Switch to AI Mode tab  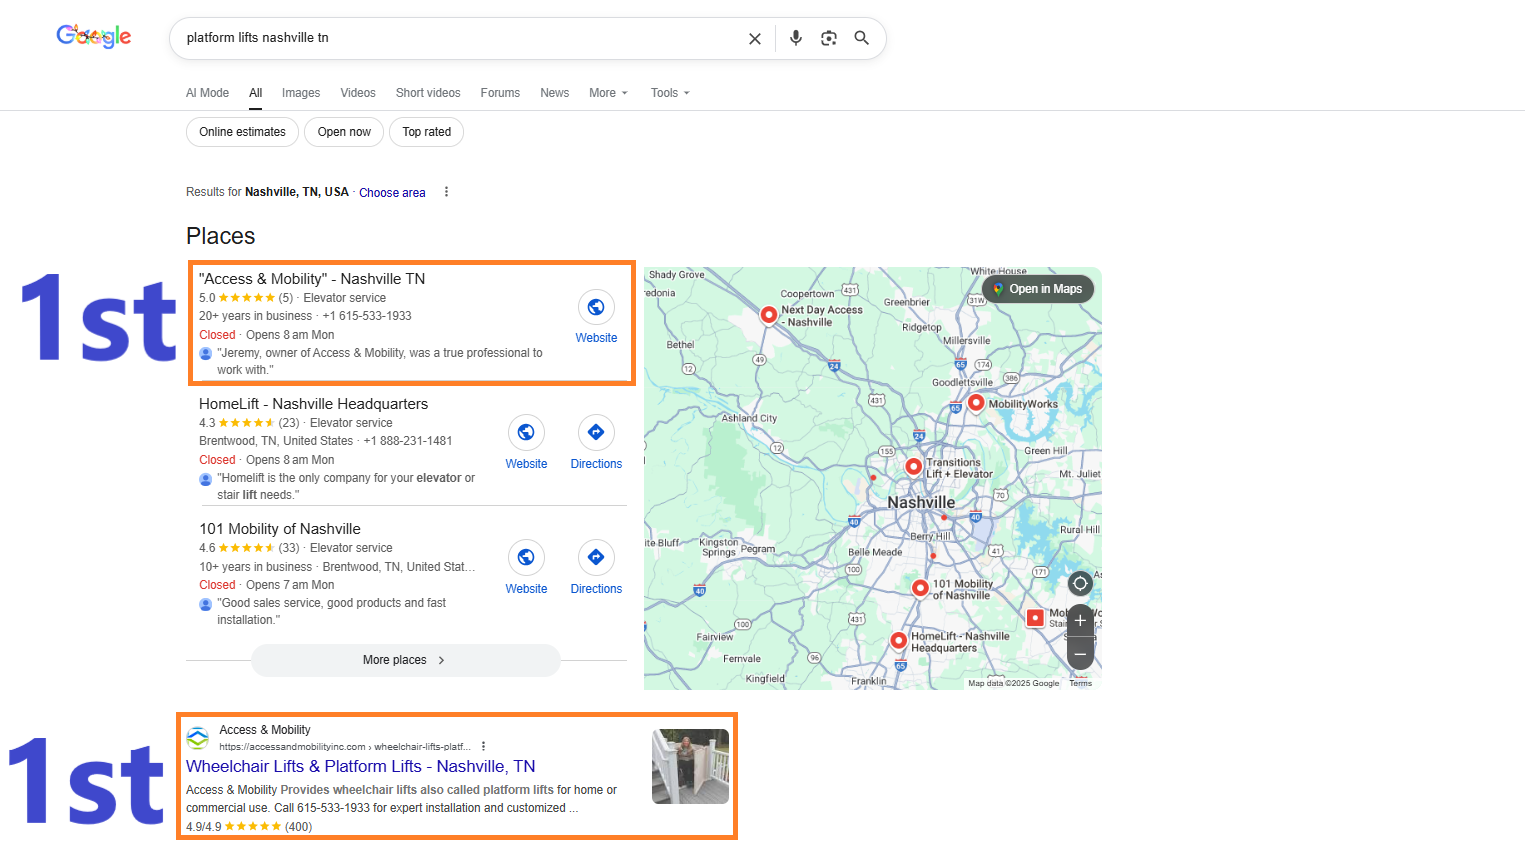click(x=207, y=93)
